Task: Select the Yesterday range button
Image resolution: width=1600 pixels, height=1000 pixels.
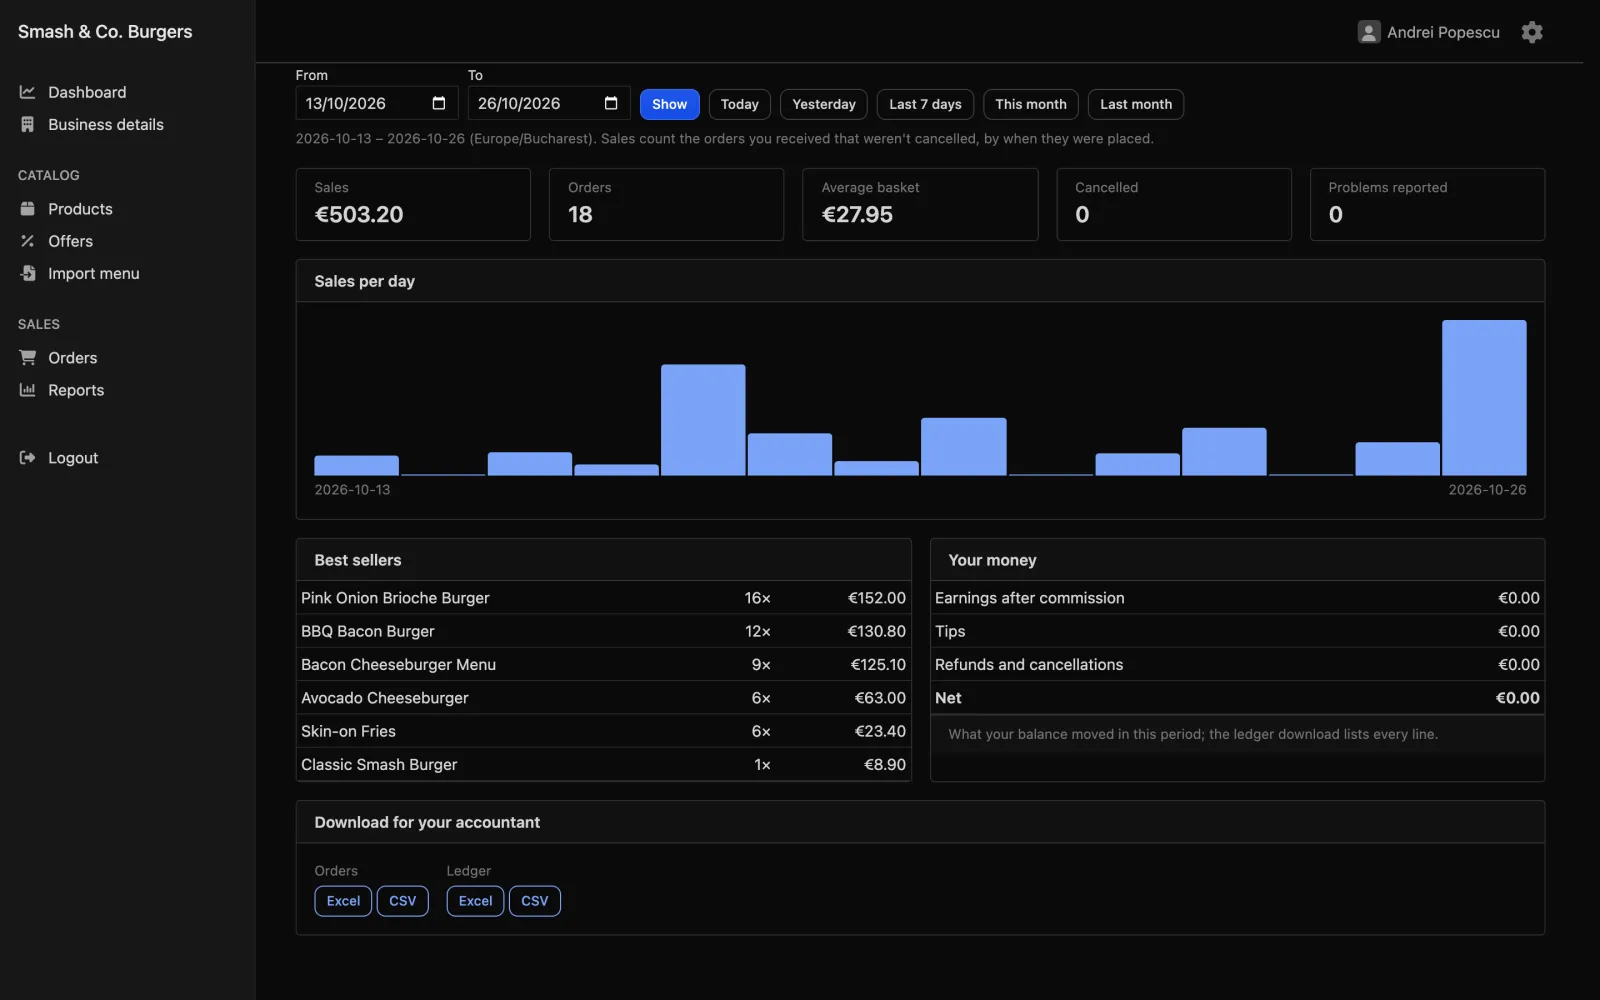Action: point(824,104)
